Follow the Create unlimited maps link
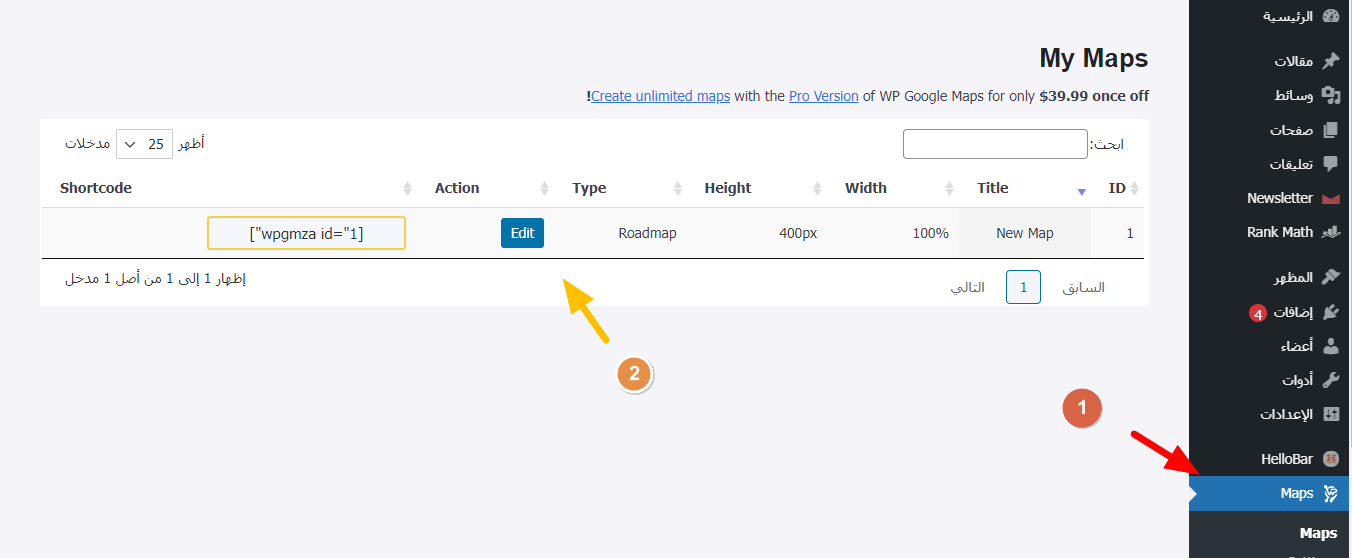 pyautogui.click(x=660, y=96)
